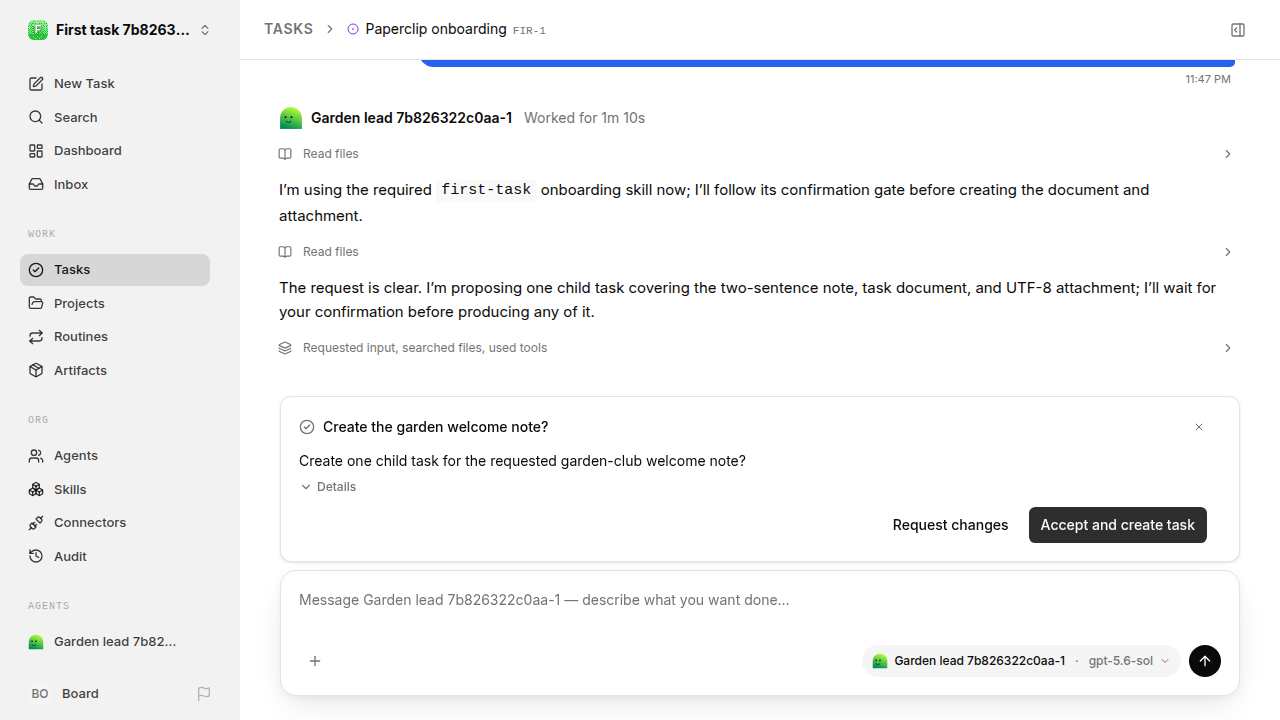Click the Artifacts cube icon
This screenshot has height=720, width=1280.
[x=36, y=370]
